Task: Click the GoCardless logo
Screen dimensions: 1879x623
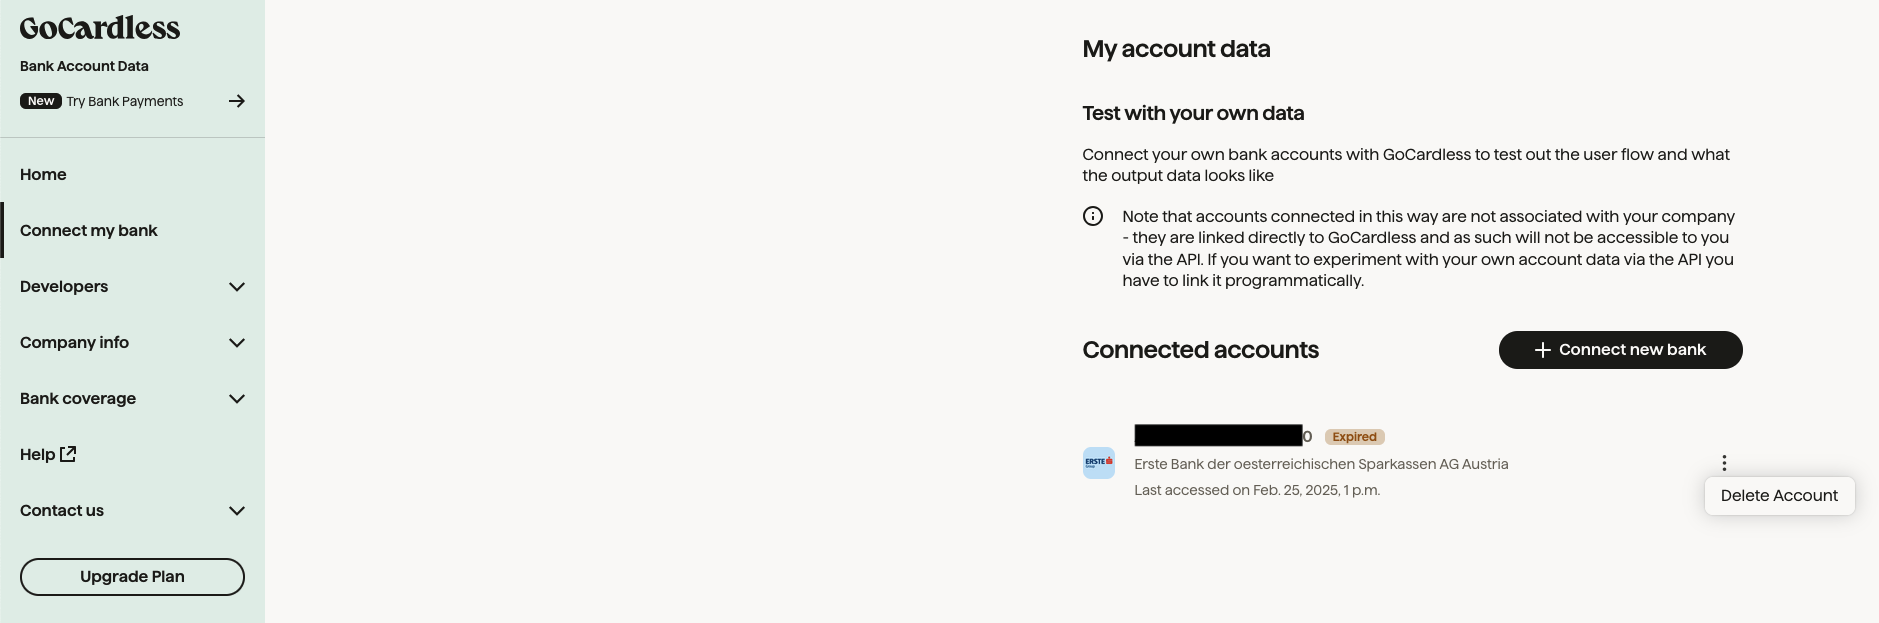Action: (x=100, y=28)
